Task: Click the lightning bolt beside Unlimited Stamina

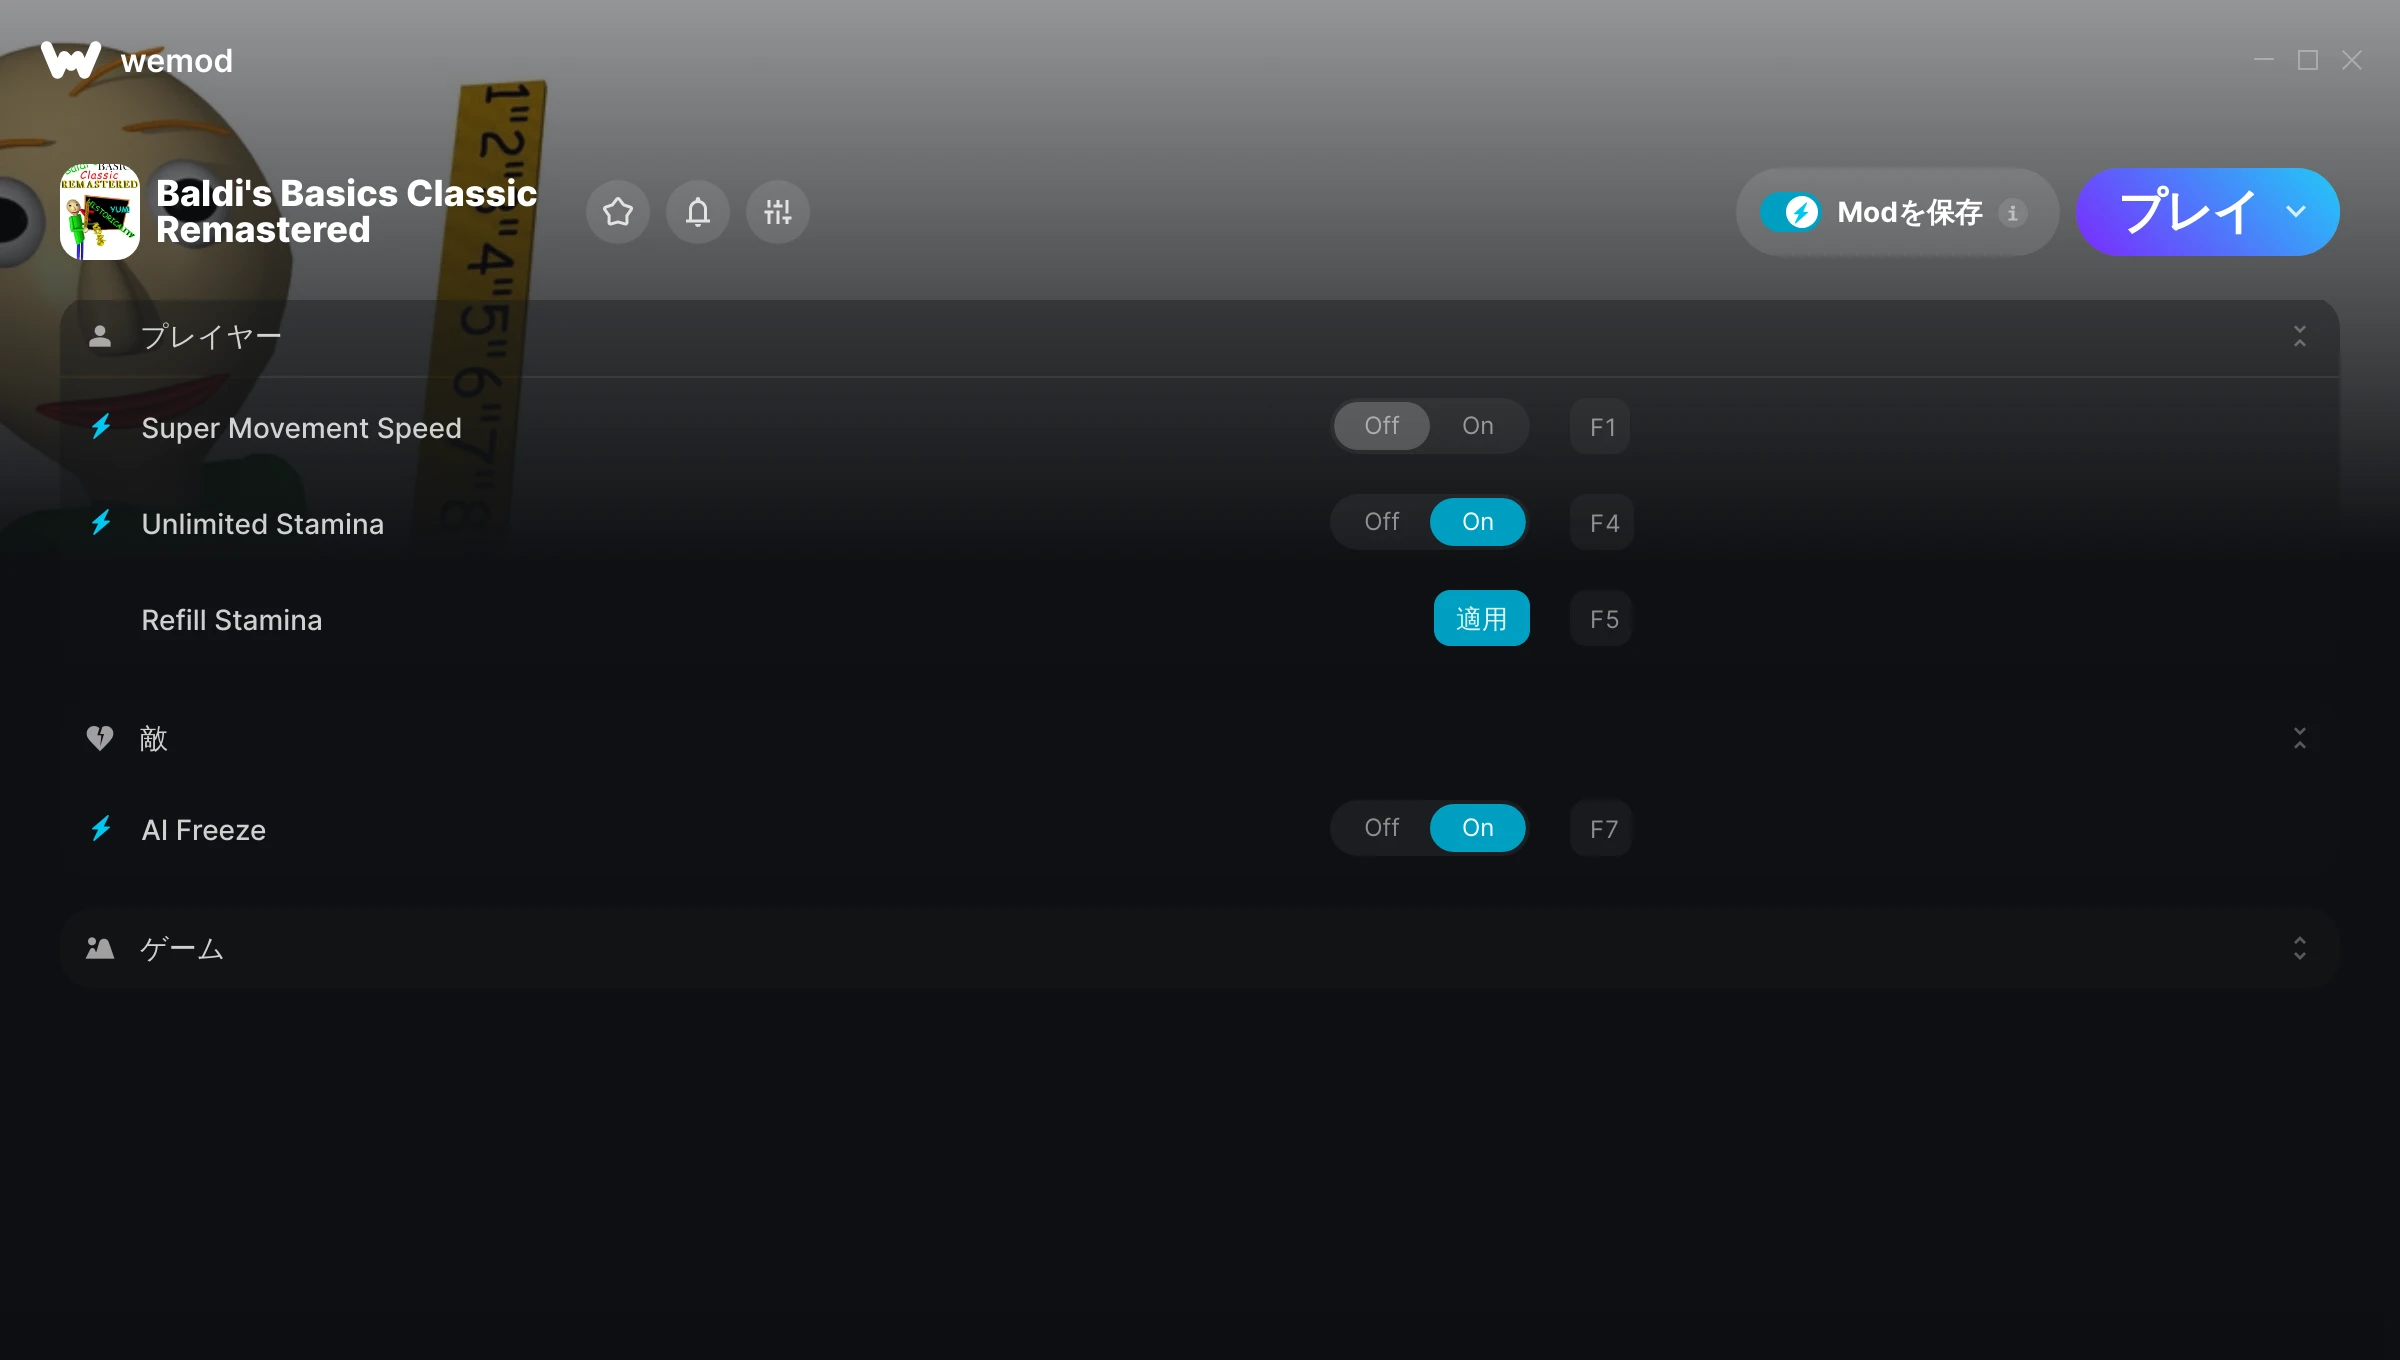Action: coord(101,522)
